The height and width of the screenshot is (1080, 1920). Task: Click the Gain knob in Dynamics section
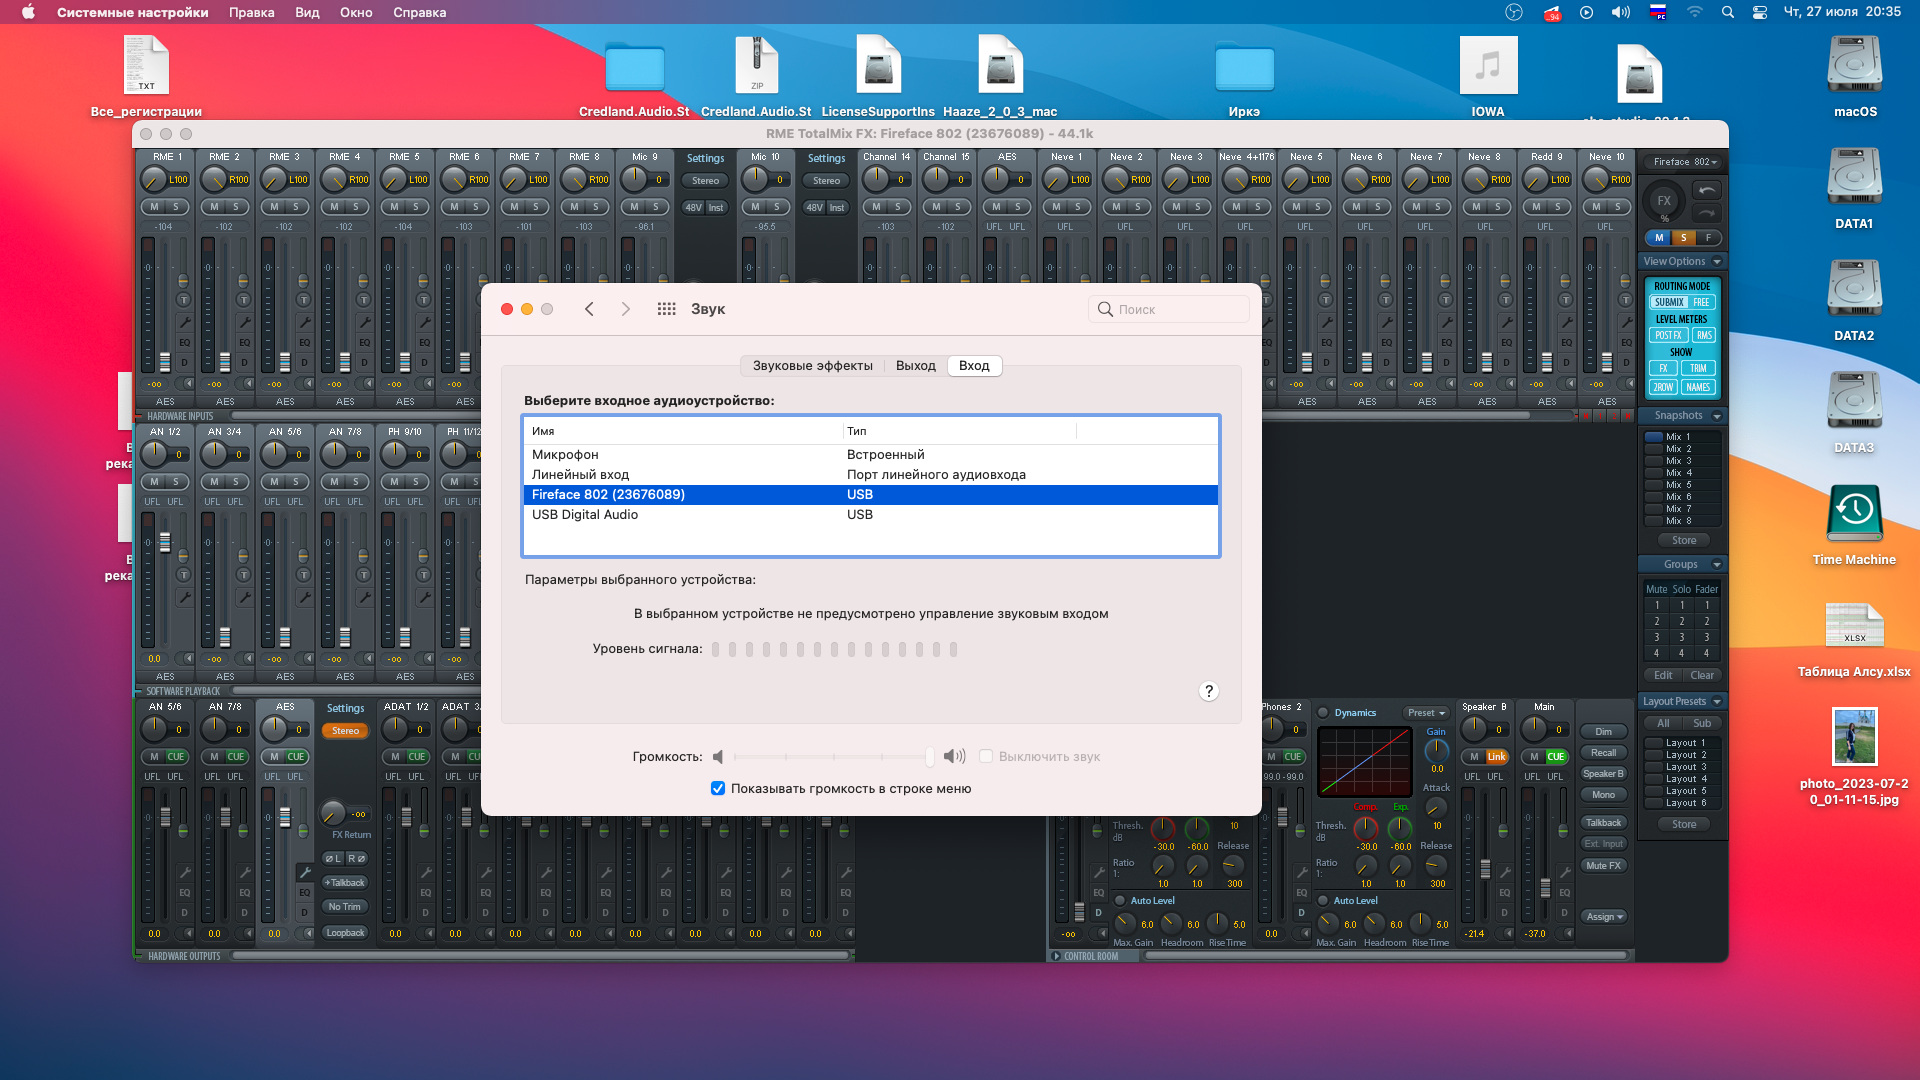(1436, 750)
